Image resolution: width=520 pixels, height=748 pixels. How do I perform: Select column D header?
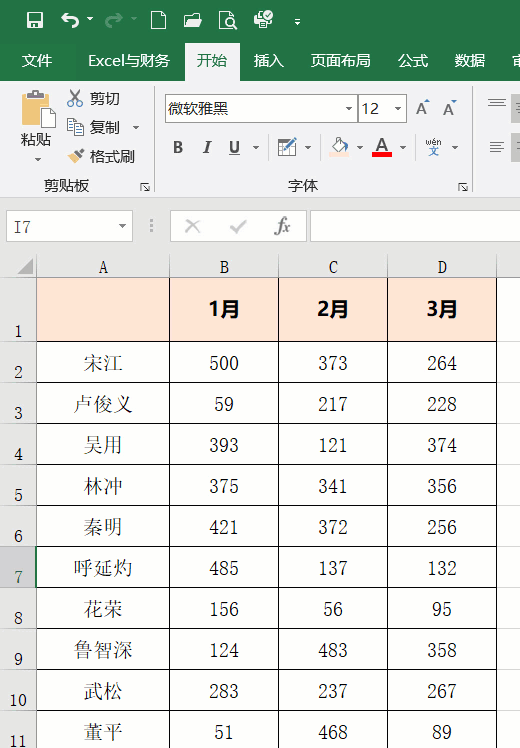(442, 267)
